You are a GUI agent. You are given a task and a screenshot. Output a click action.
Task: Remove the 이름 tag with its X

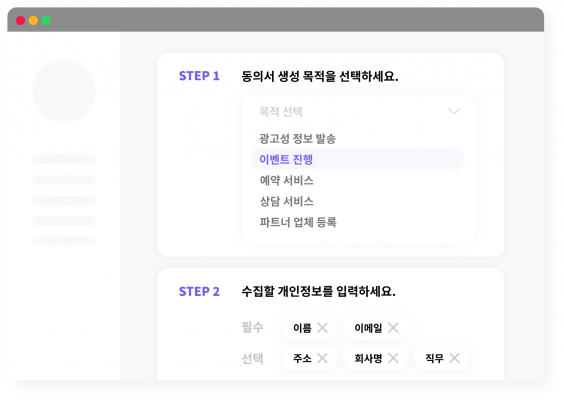point(322,328)
